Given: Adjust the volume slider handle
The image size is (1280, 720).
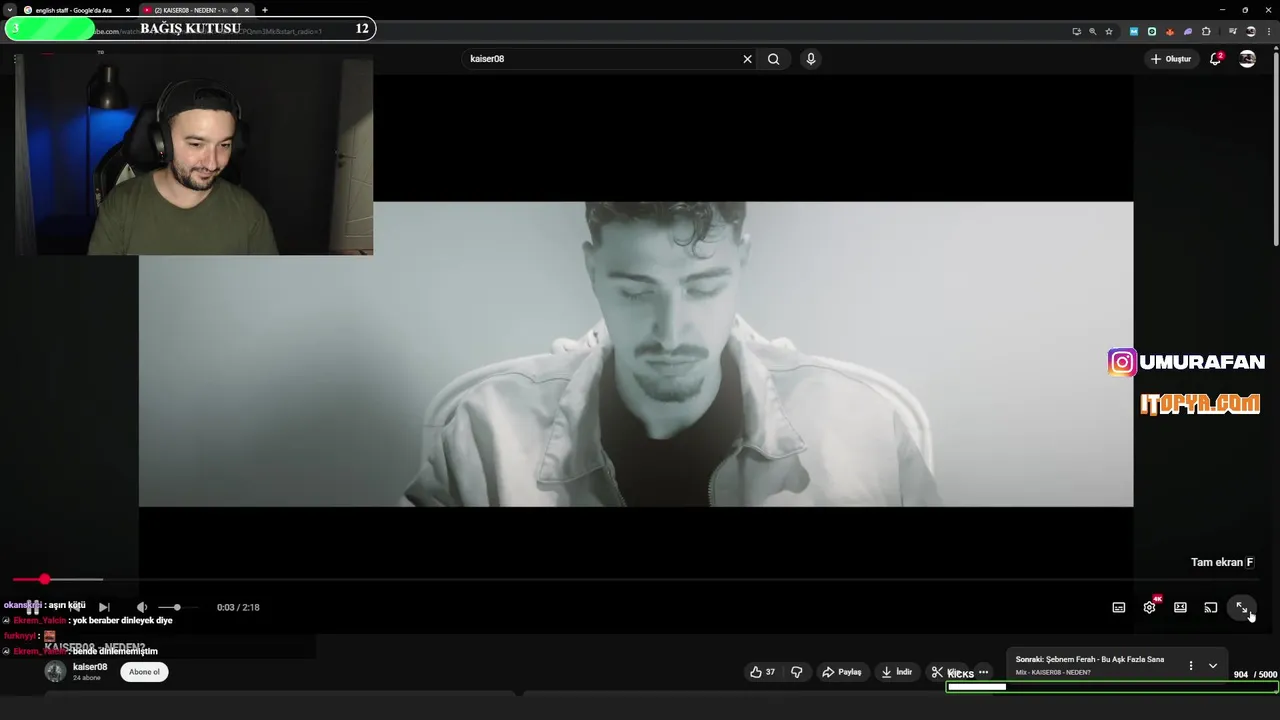Looking at the screenshot, I should 177,607.
